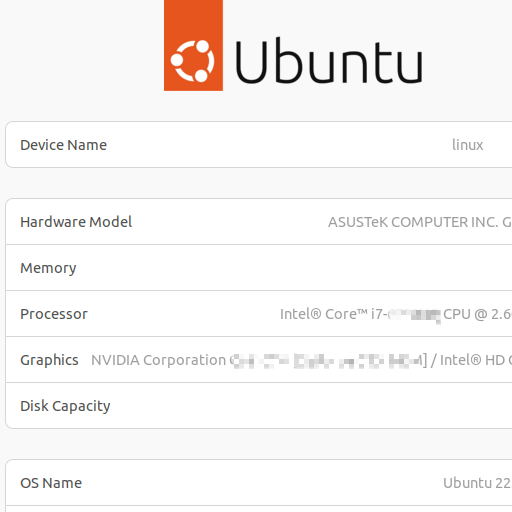Image resolution: width=512 pixels, height=512 pixels.
Task: Select the ASUSTeK COMPUTER INC. value
Action: coord(420,222)
